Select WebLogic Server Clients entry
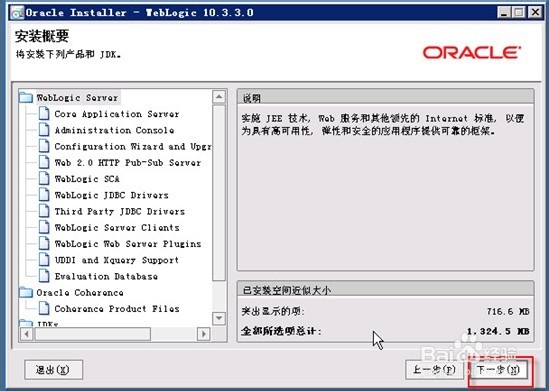 coord(117,228)
